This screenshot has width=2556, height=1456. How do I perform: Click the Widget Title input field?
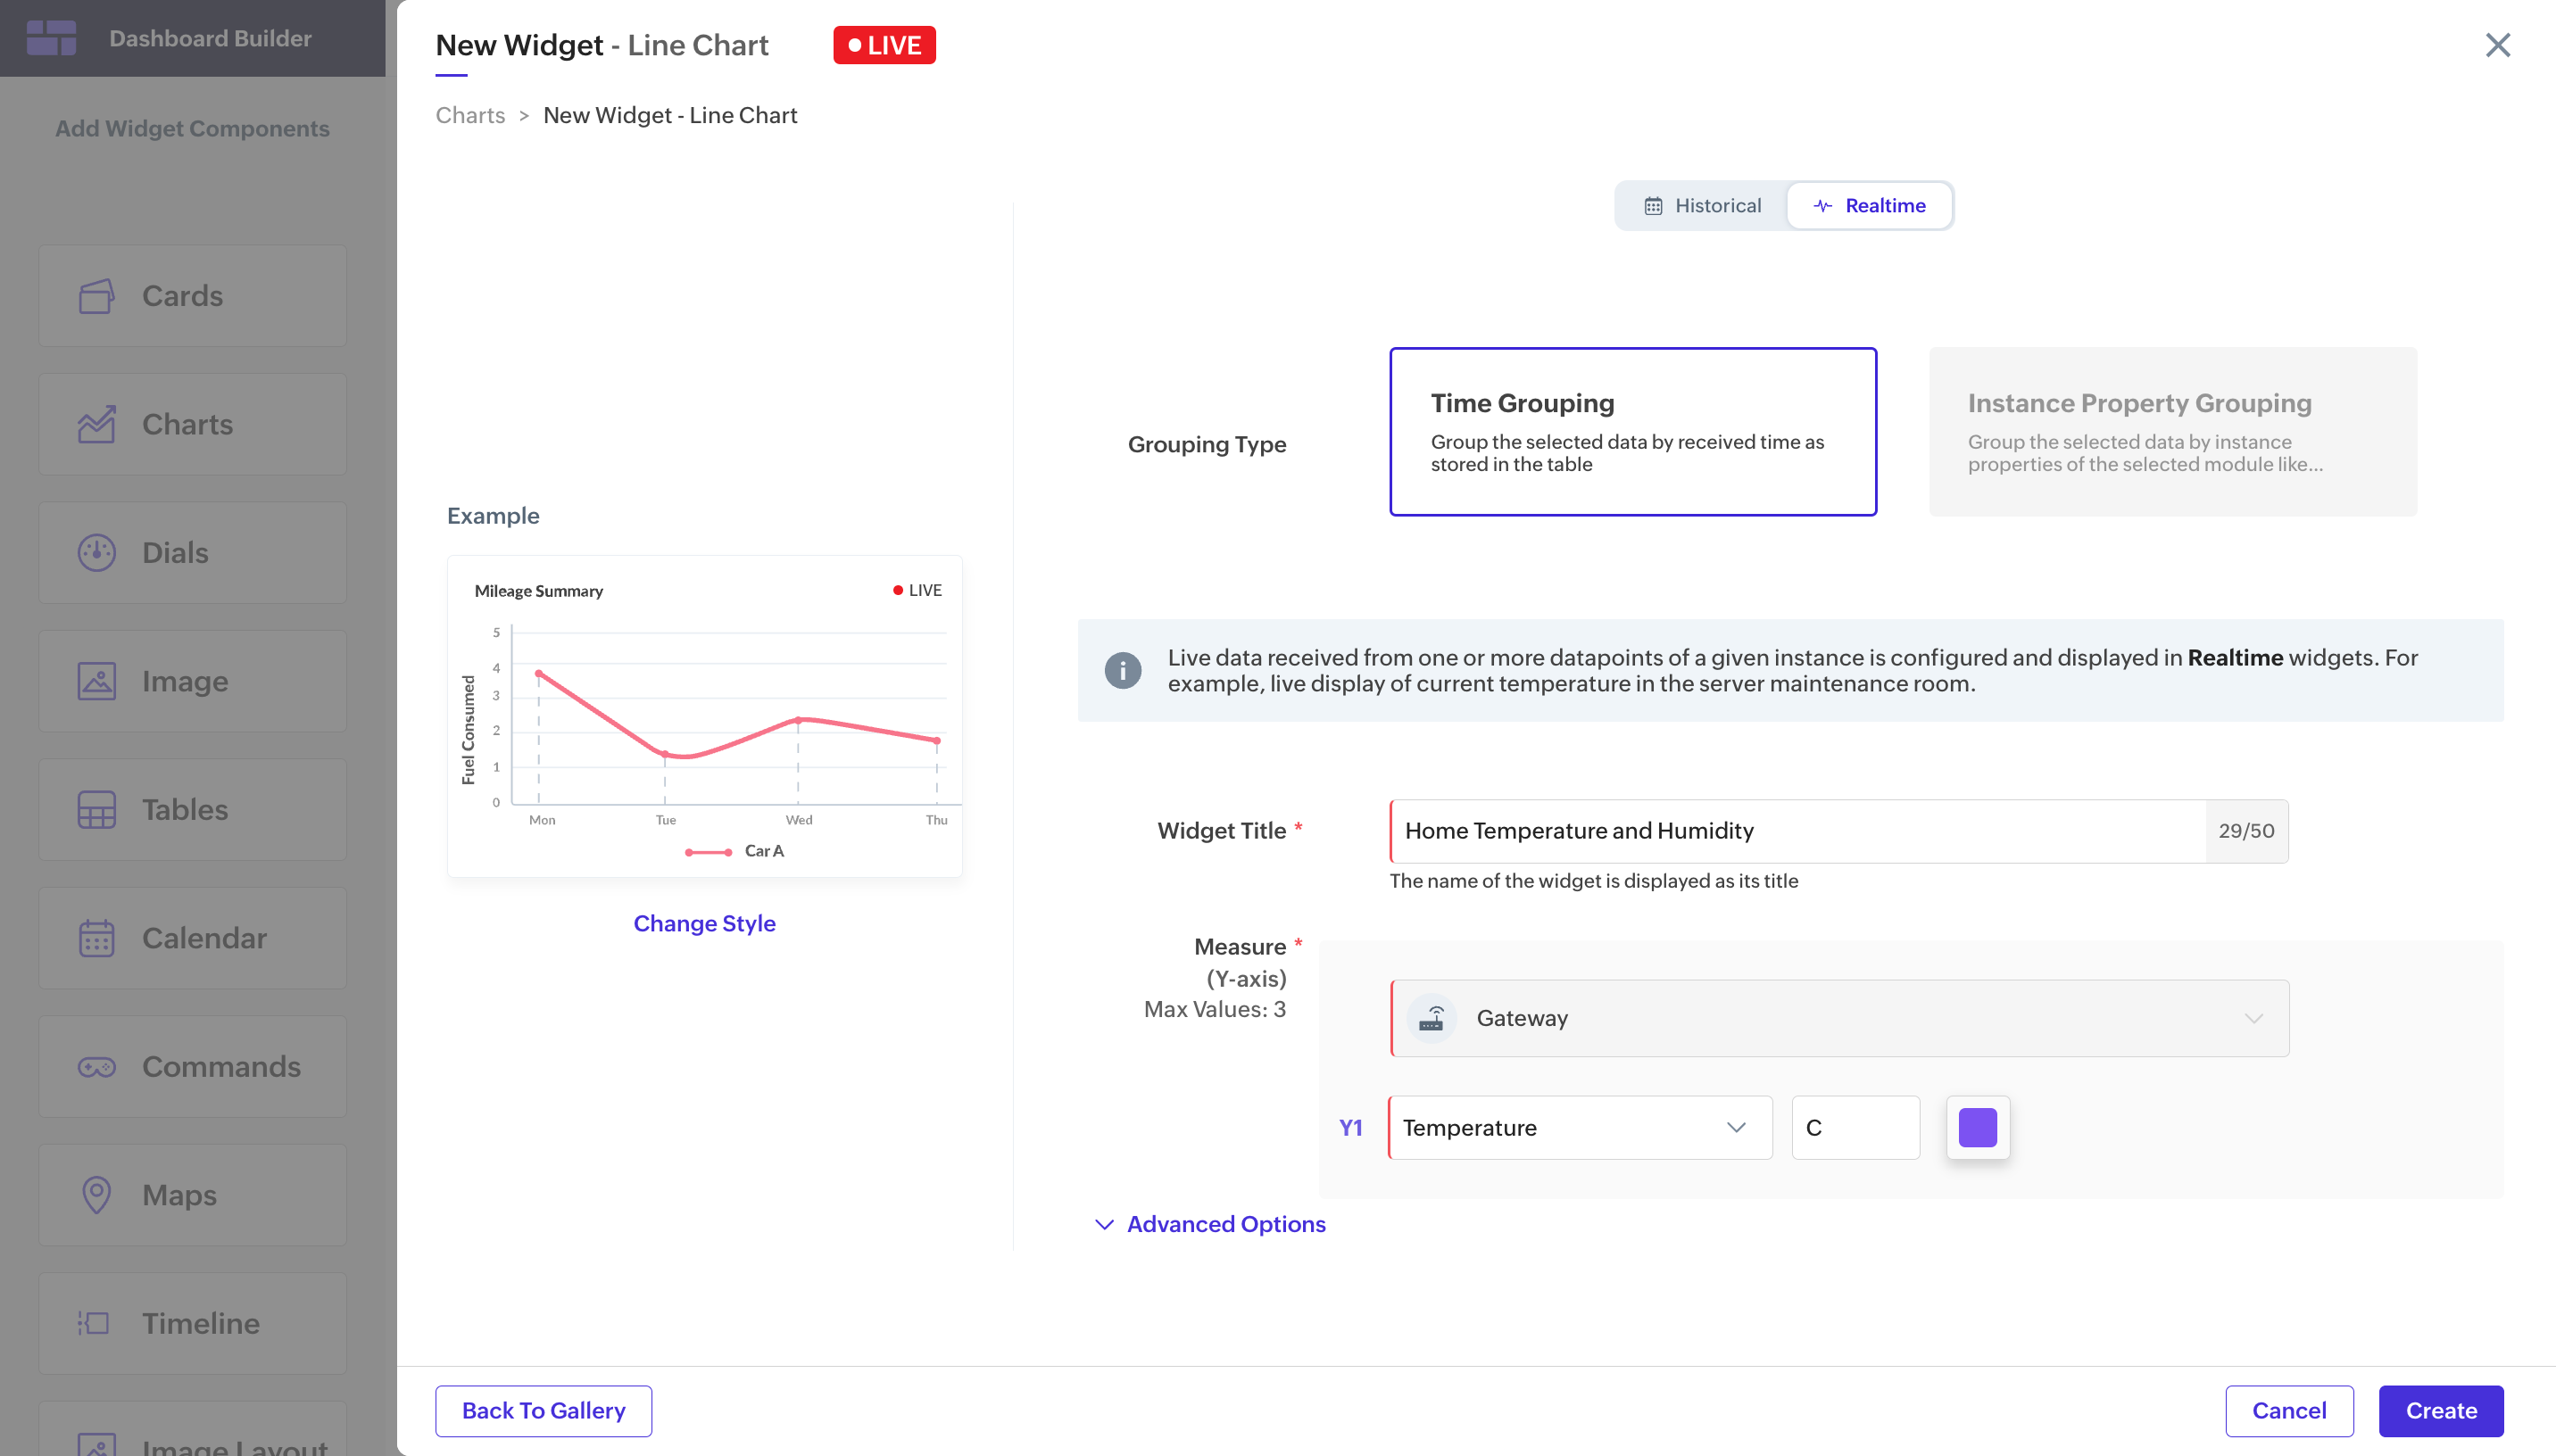1796,831
